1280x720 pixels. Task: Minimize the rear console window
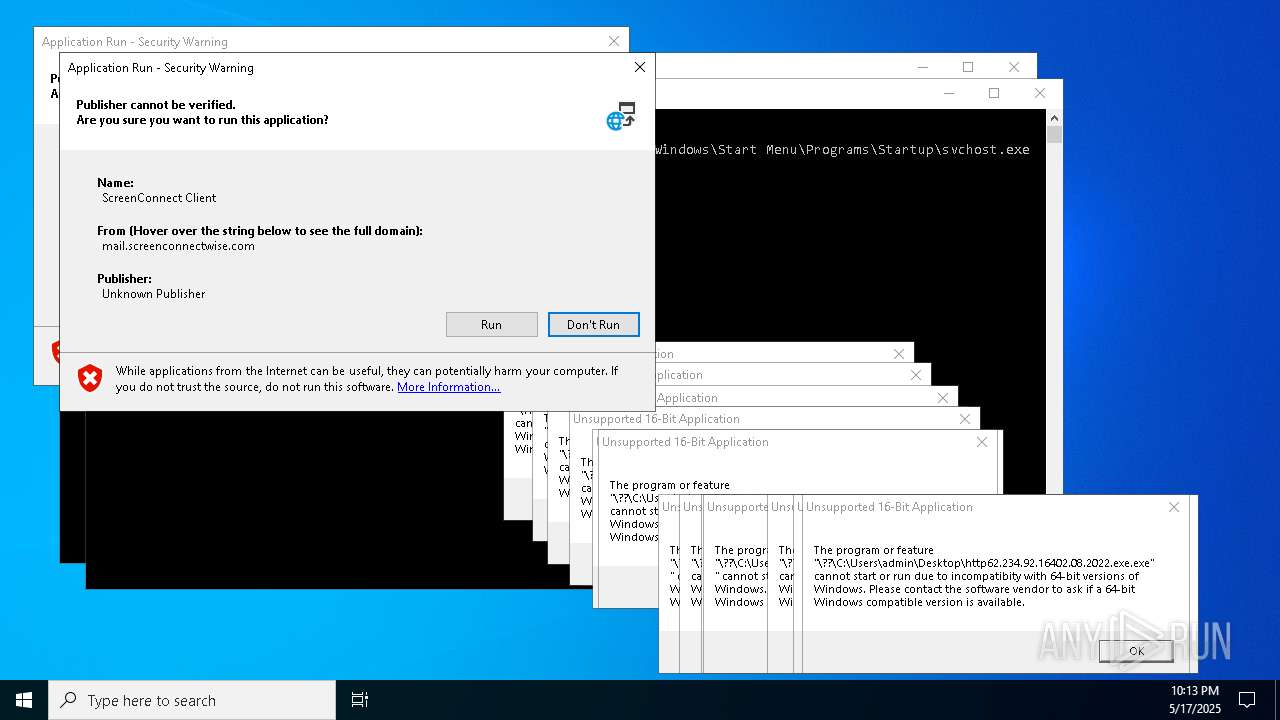pos(922,67)
